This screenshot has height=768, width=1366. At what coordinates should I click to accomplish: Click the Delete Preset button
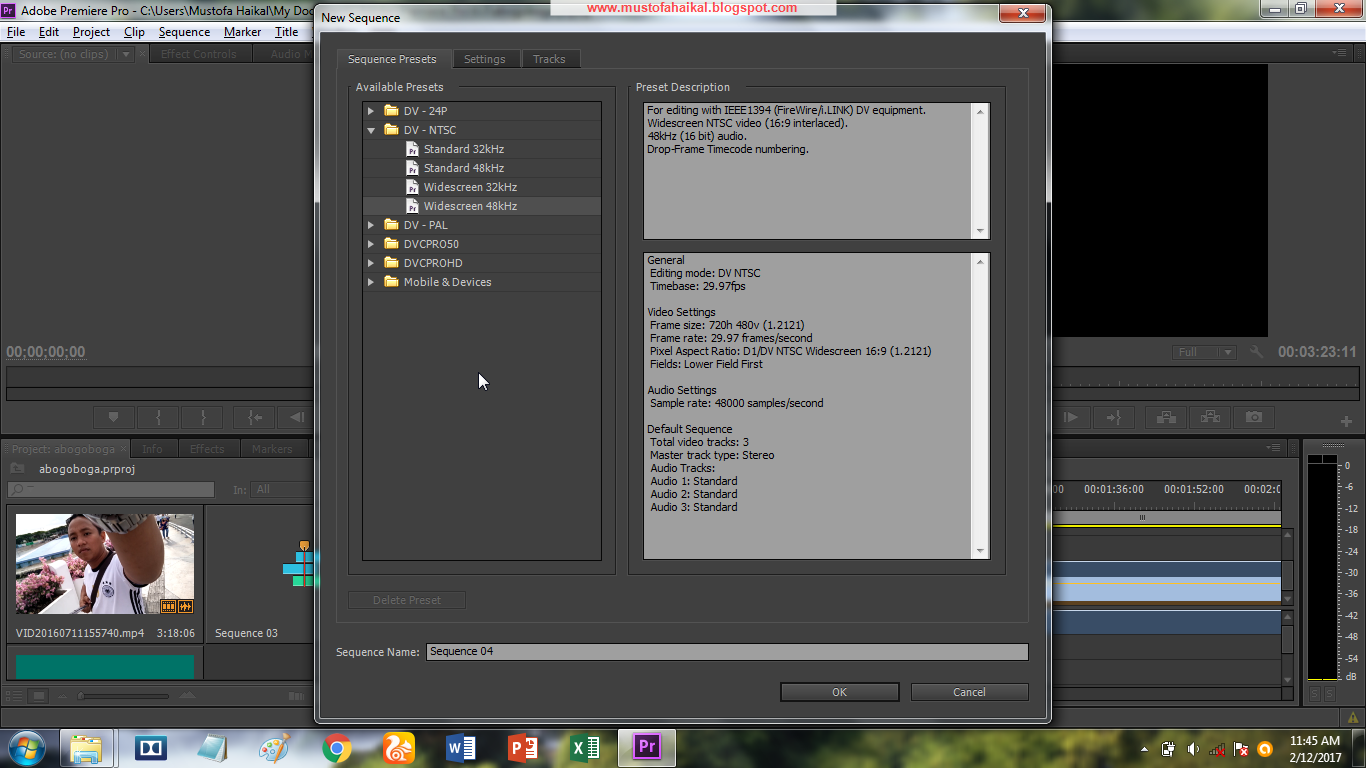407,600
